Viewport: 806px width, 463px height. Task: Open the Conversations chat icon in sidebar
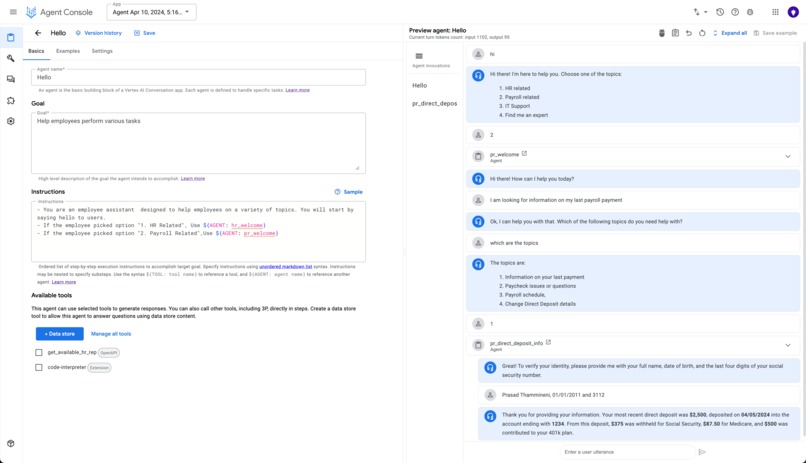click(11, 79)
